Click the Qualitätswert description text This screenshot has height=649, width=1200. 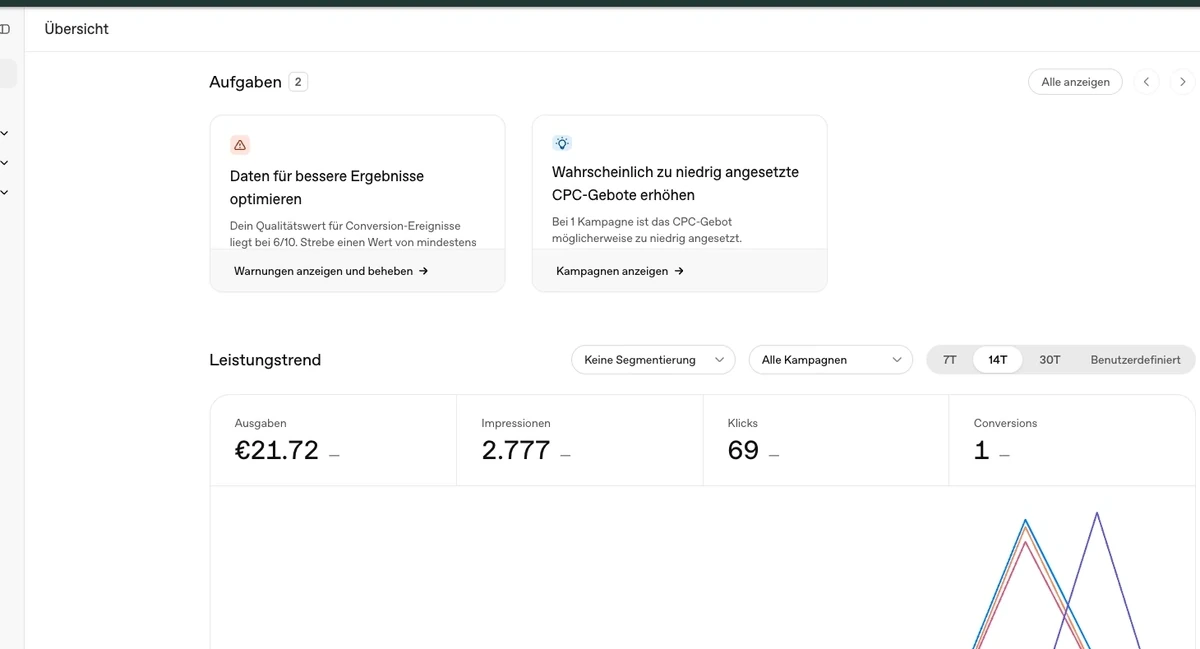[353, 234]
